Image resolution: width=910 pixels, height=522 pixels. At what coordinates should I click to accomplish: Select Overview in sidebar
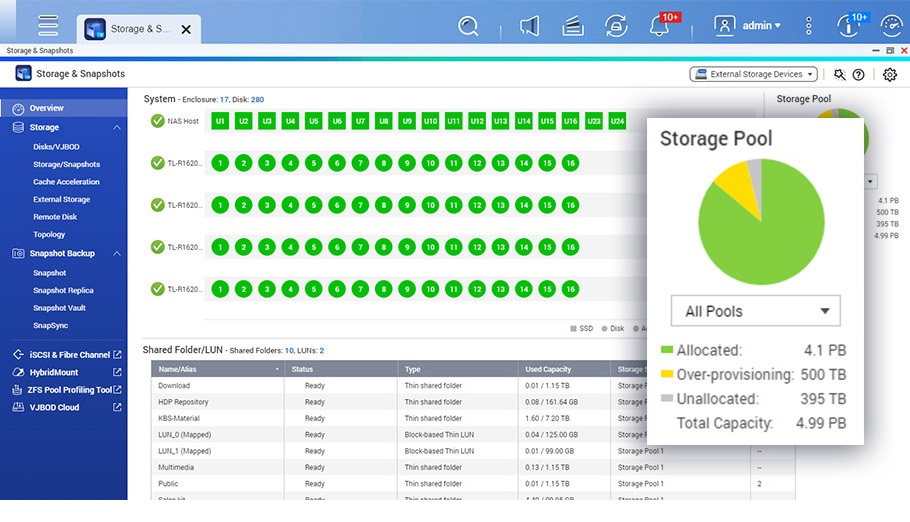pos(64,108)
